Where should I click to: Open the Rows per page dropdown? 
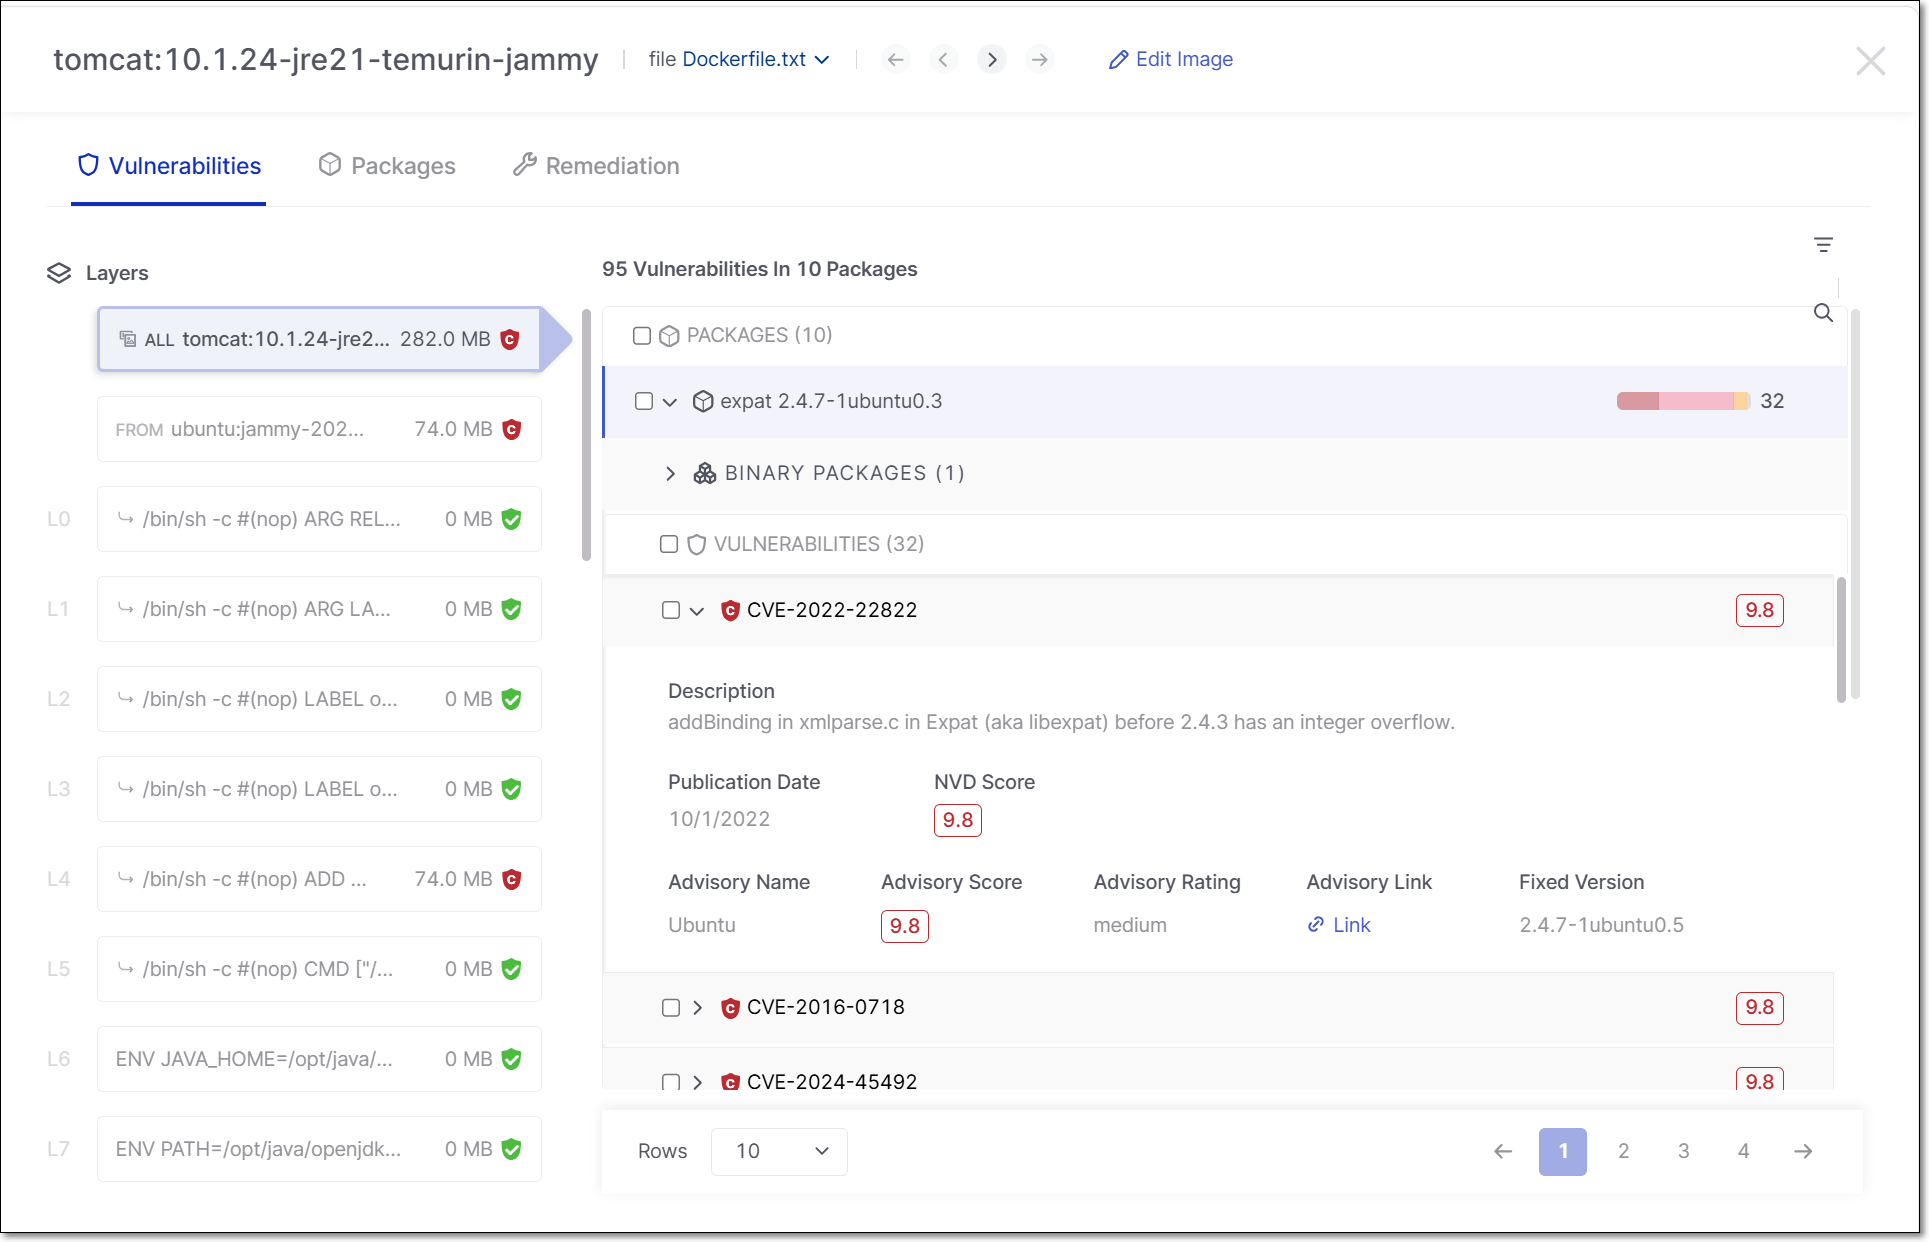coord(779,1151)
